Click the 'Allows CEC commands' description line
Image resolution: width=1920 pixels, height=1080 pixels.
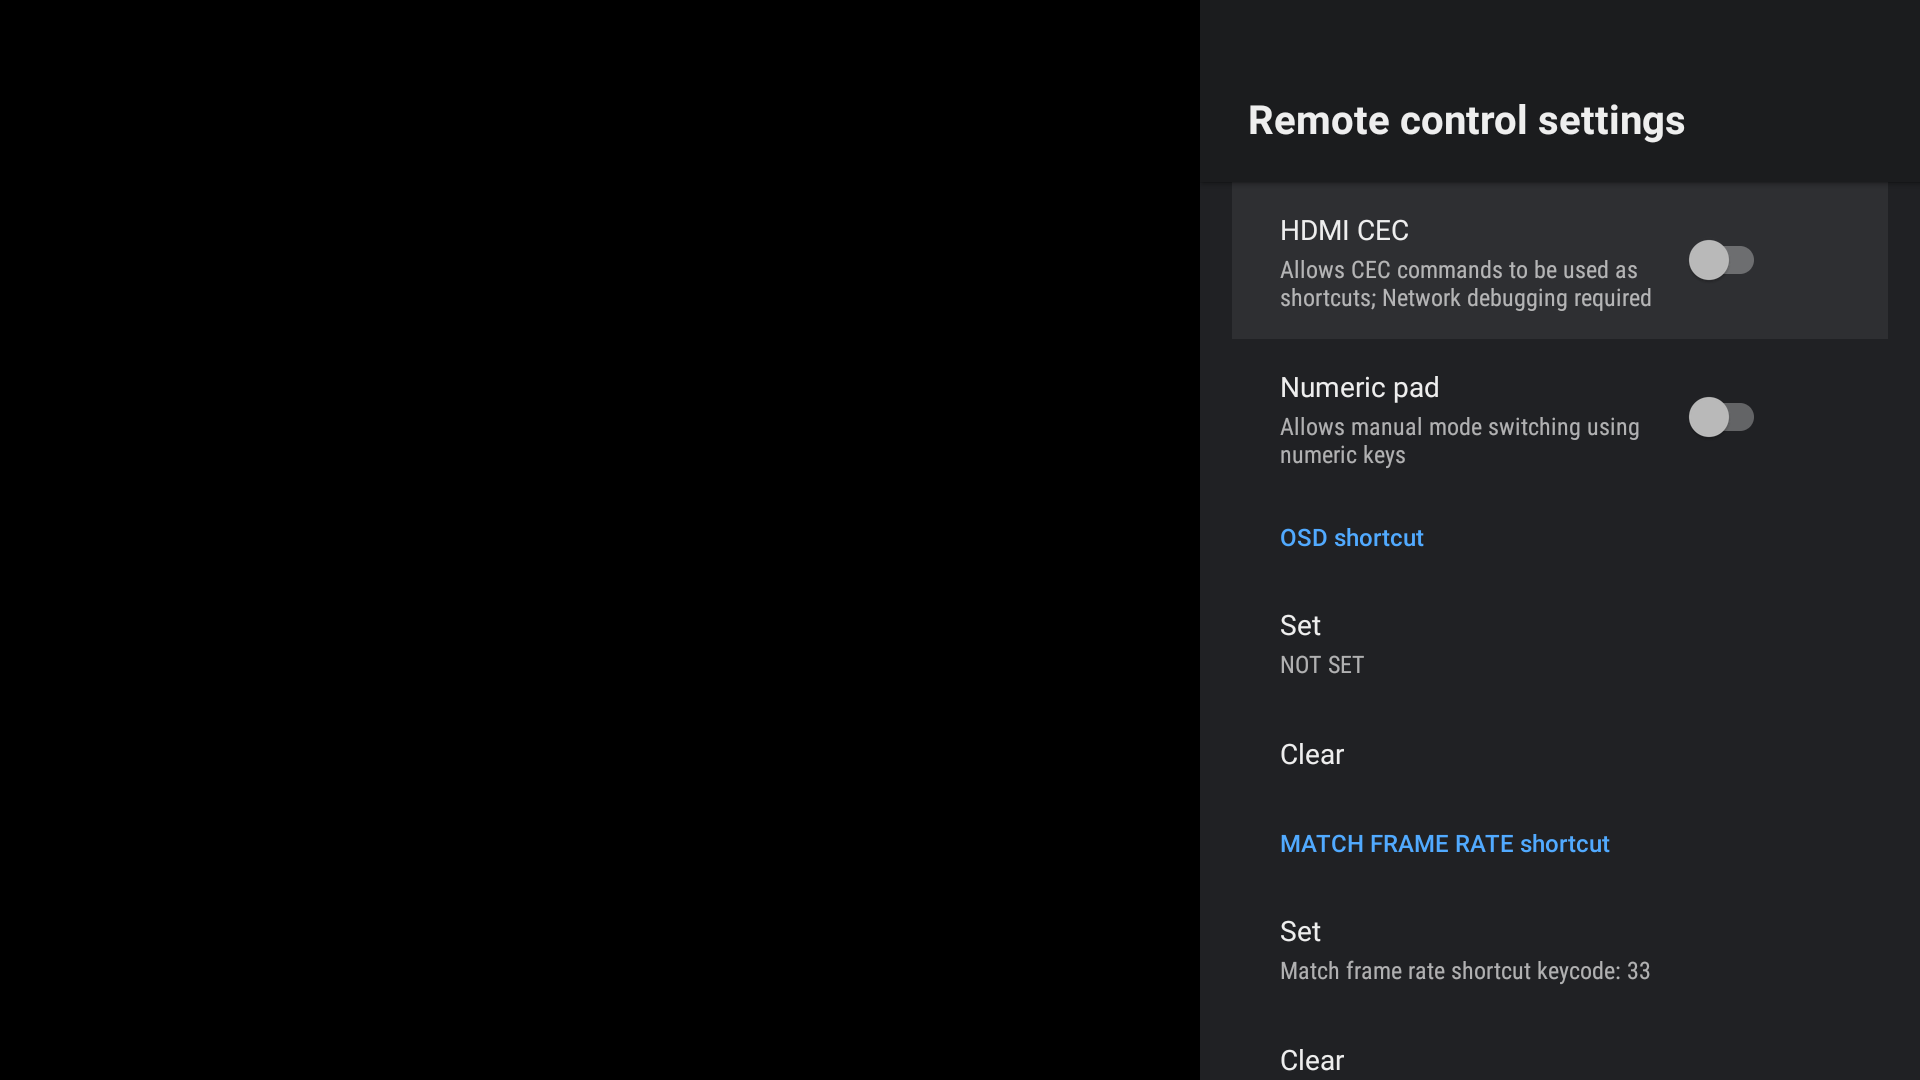[1458, 270]
